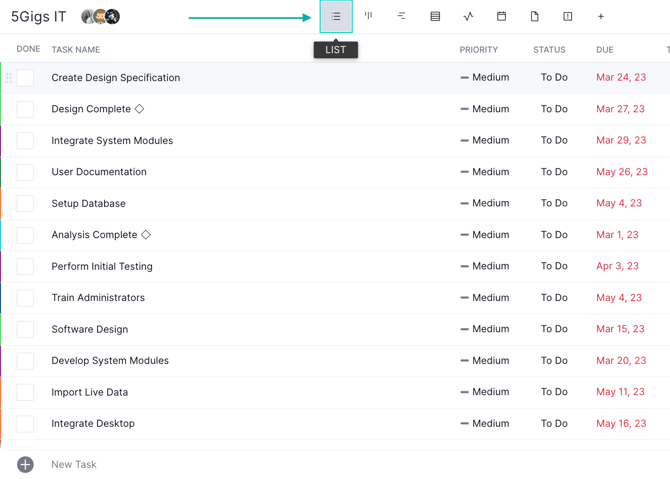Check off Setup Database task
The height and width of the screenshot is (479, 670).
[25, 203]
